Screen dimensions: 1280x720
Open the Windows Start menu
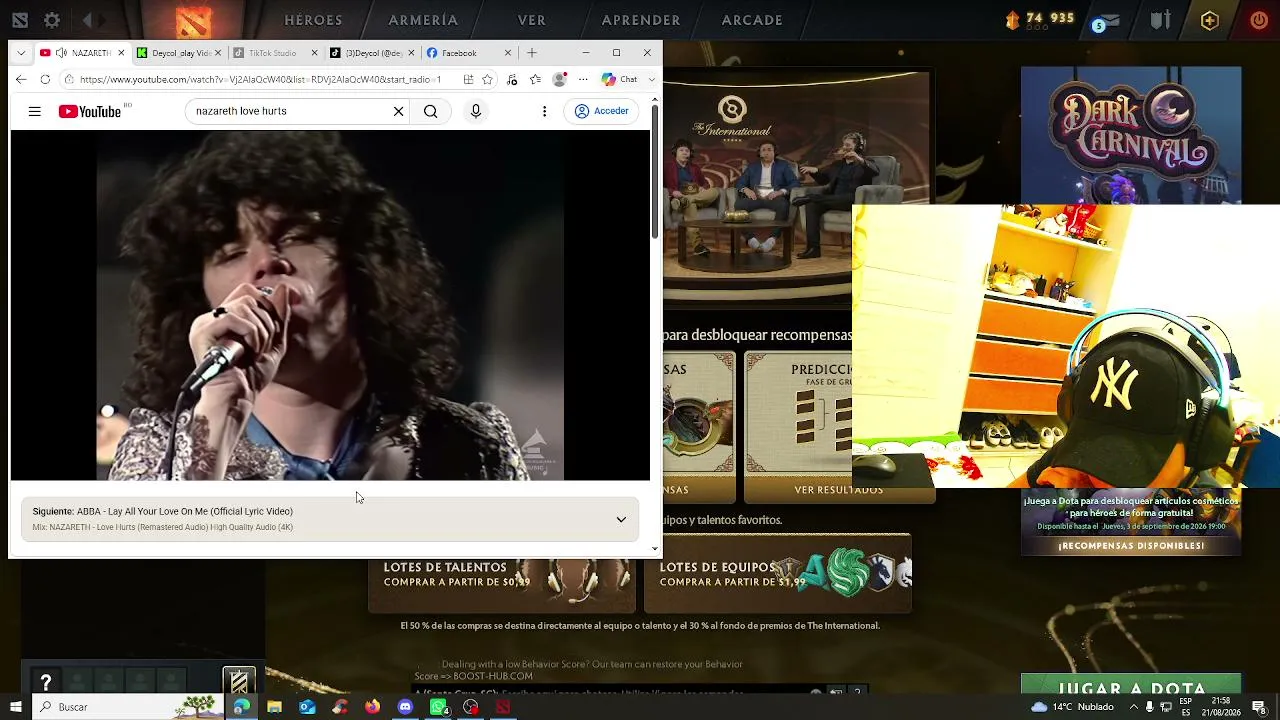point(16,707)
